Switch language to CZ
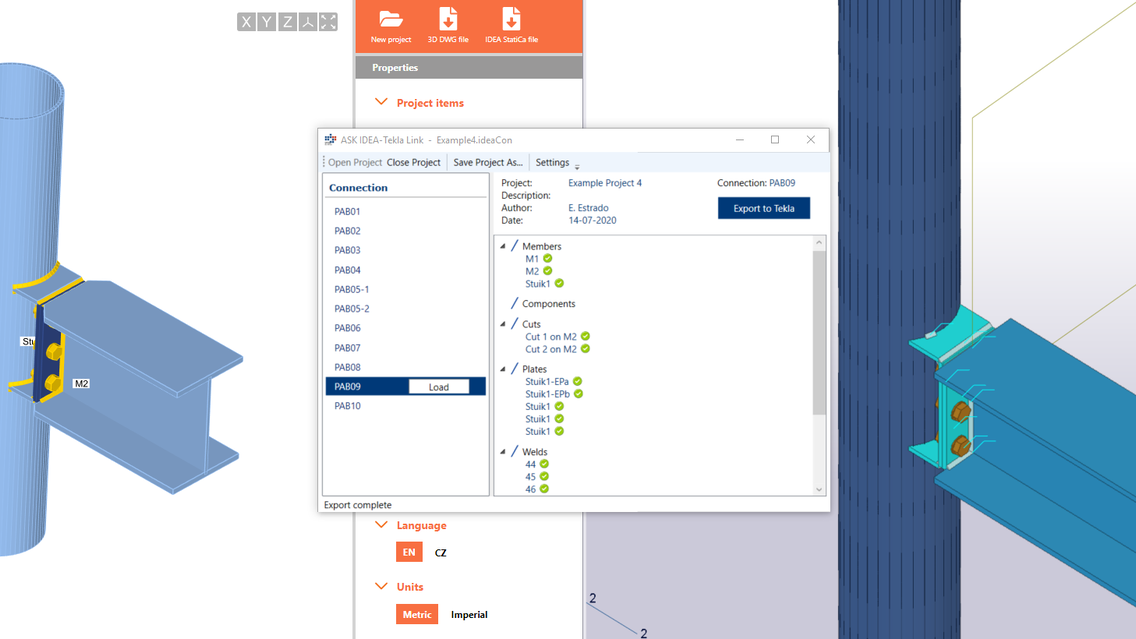Viewport: 1136px width, 639px height. pos(440,553)
